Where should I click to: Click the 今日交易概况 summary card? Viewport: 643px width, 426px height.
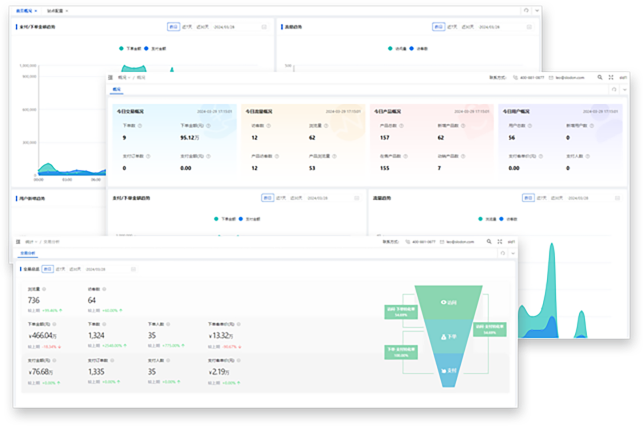(172, 141)
